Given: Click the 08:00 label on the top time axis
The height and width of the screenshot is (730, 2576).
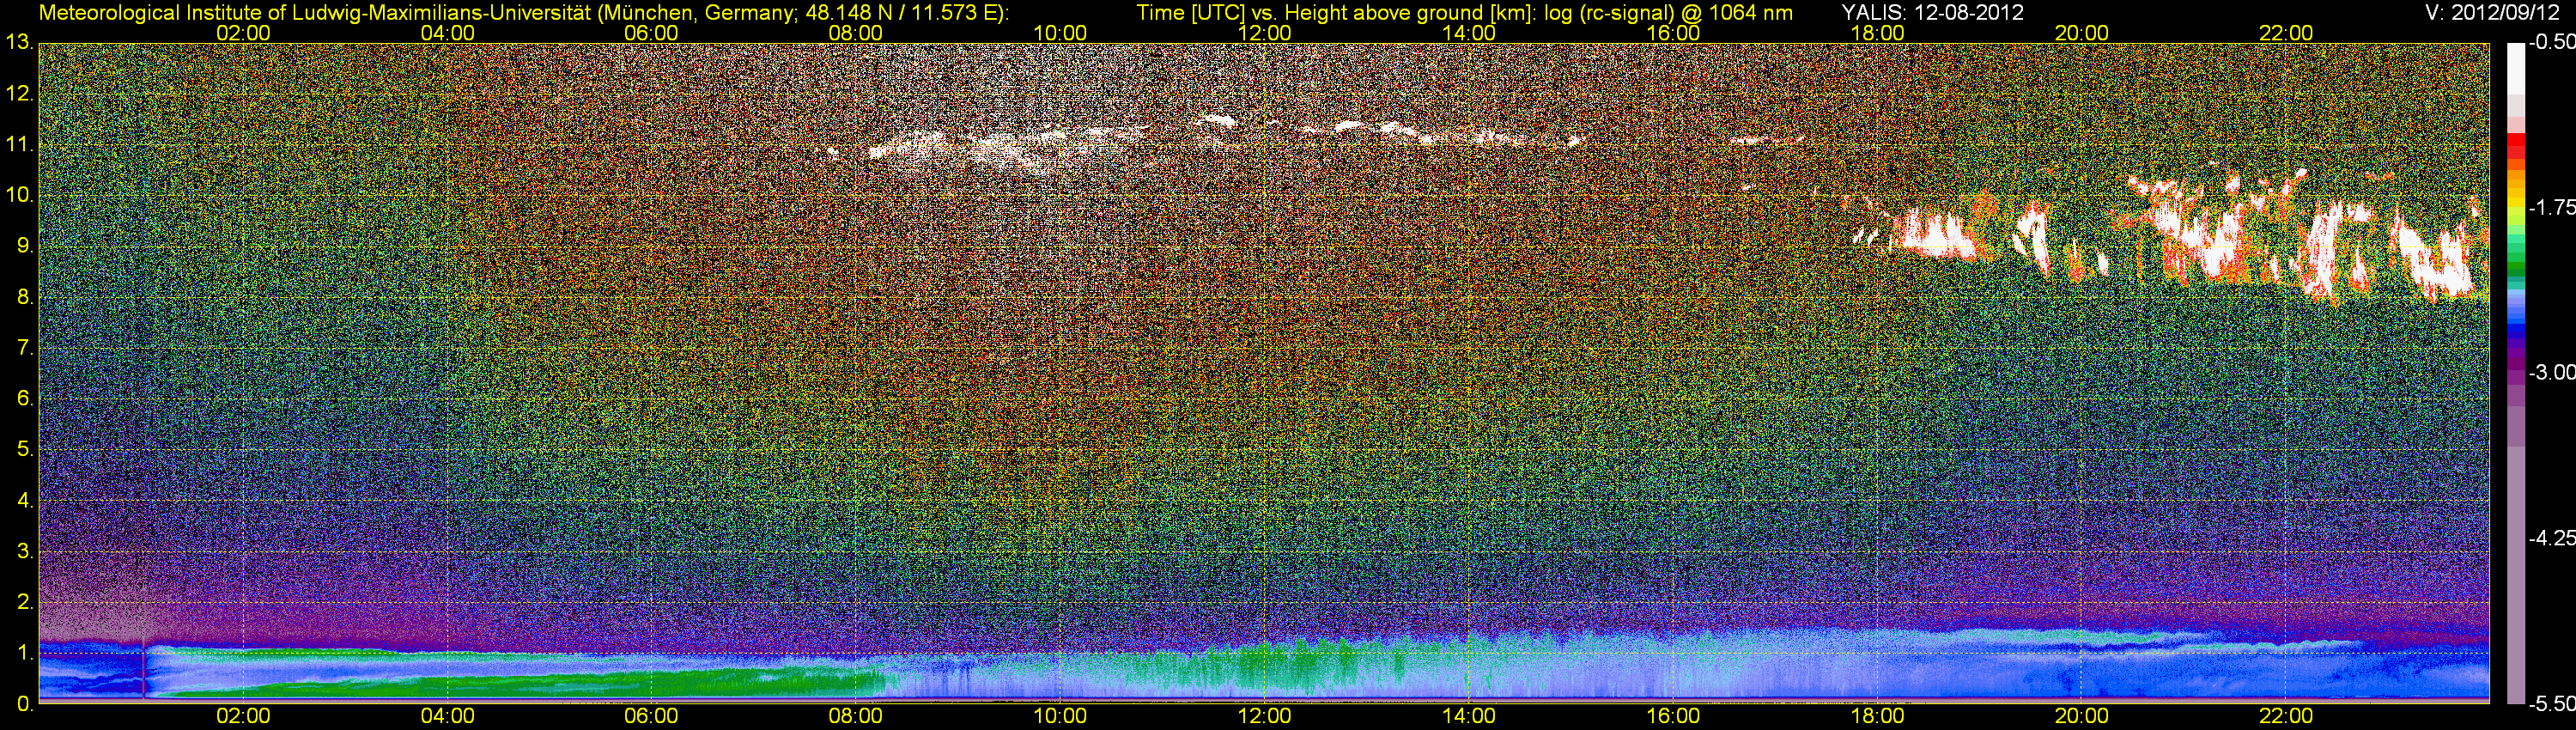Looking at the screenshot, I should 856,33.
